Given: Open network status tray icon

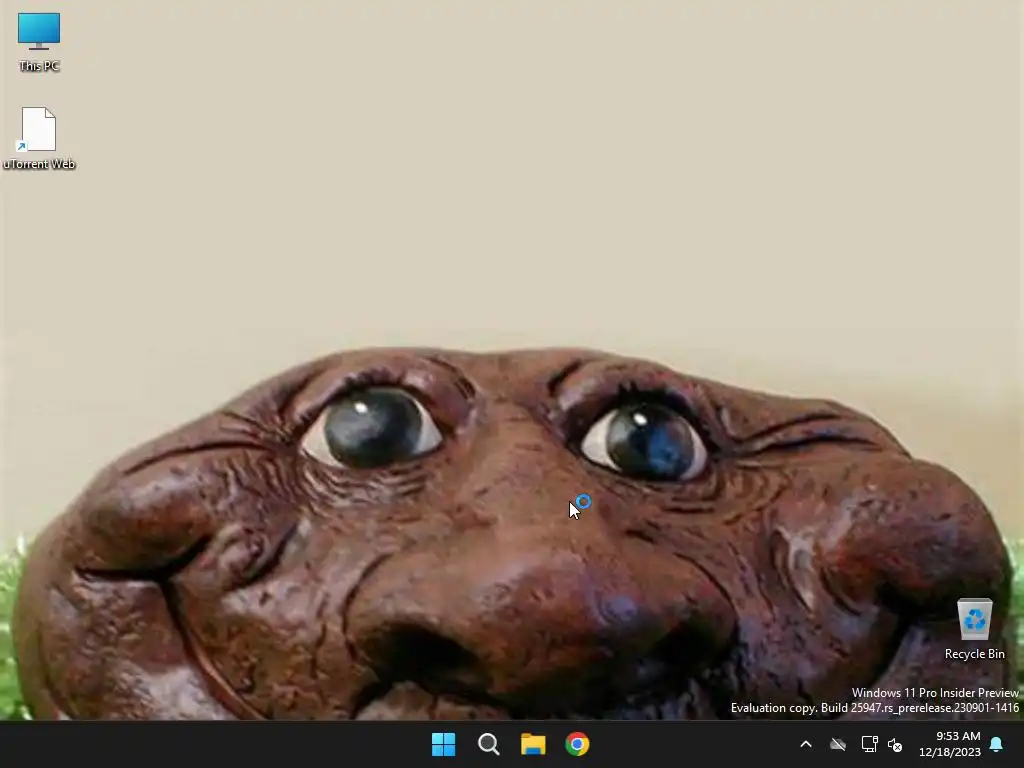Looking at the screenshot, I should tap(869, 744).
